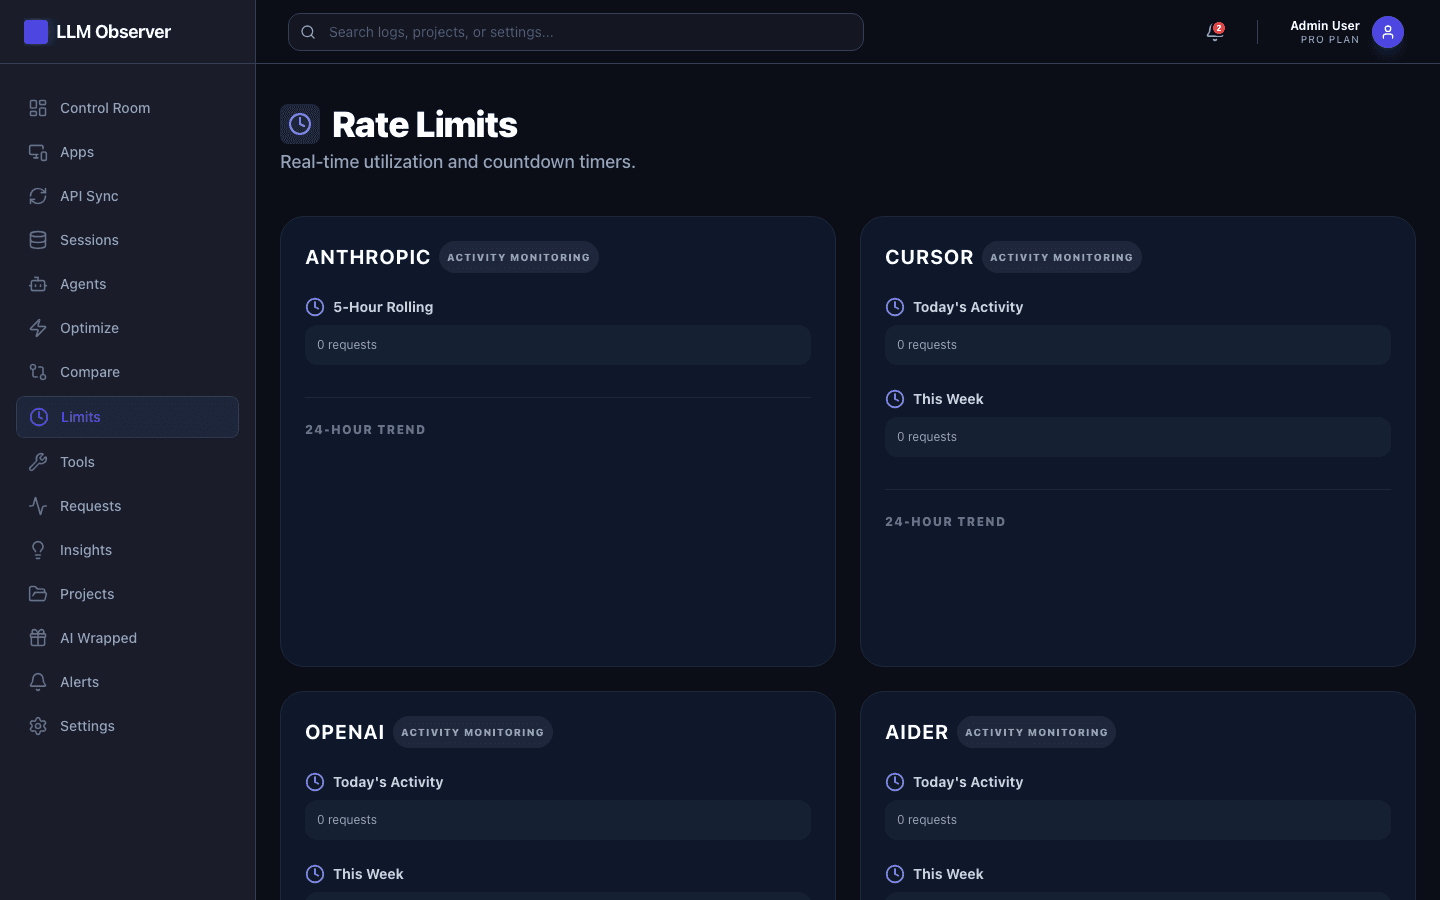The height and width of the screenshot is (900, 1440).
Task: Click the Apps devices icon
Action: click(x=38, y=152)
